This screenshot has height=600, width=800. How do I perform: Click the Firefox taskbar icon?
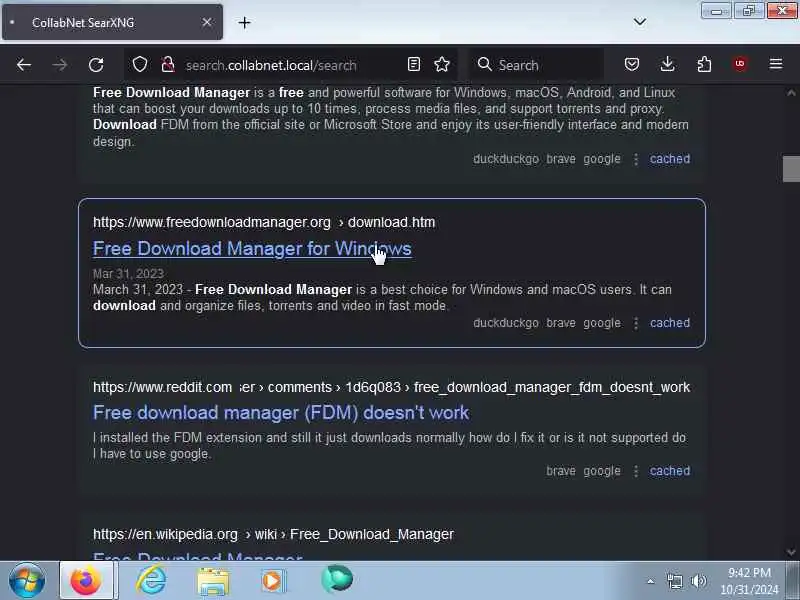(x=86, y=581)
